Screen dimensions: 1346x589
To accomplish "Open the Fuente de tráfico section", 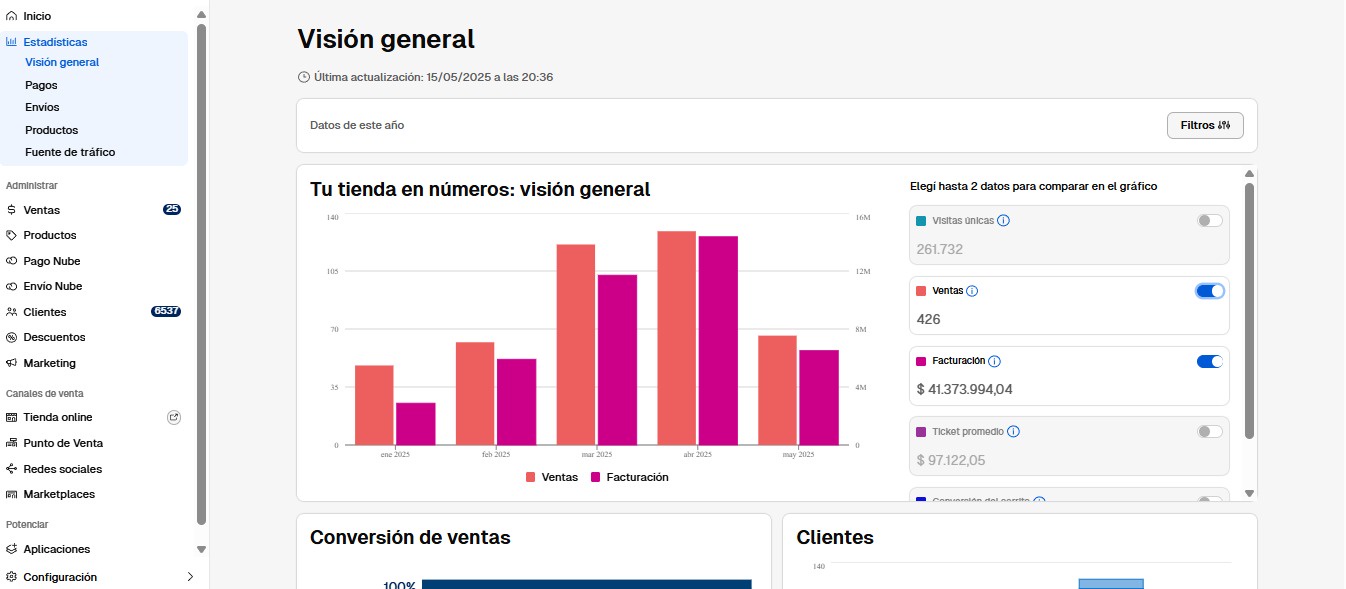I will click(x=70, y=152).
